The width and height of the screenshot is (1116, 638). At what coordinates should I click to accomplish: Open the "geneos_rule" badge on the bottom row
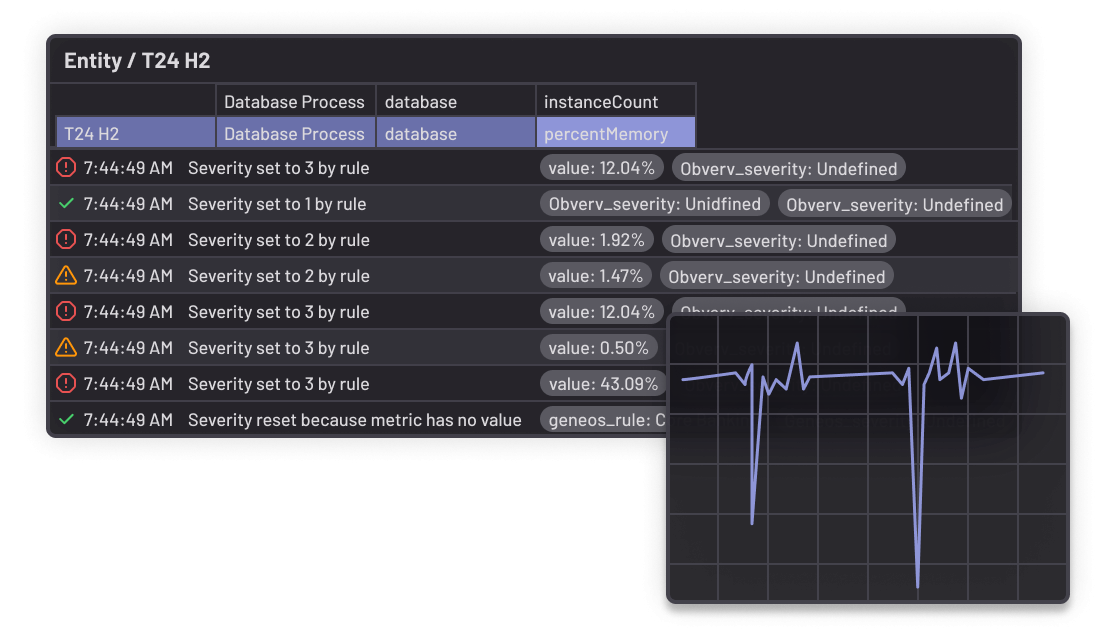tap(600, 419)
